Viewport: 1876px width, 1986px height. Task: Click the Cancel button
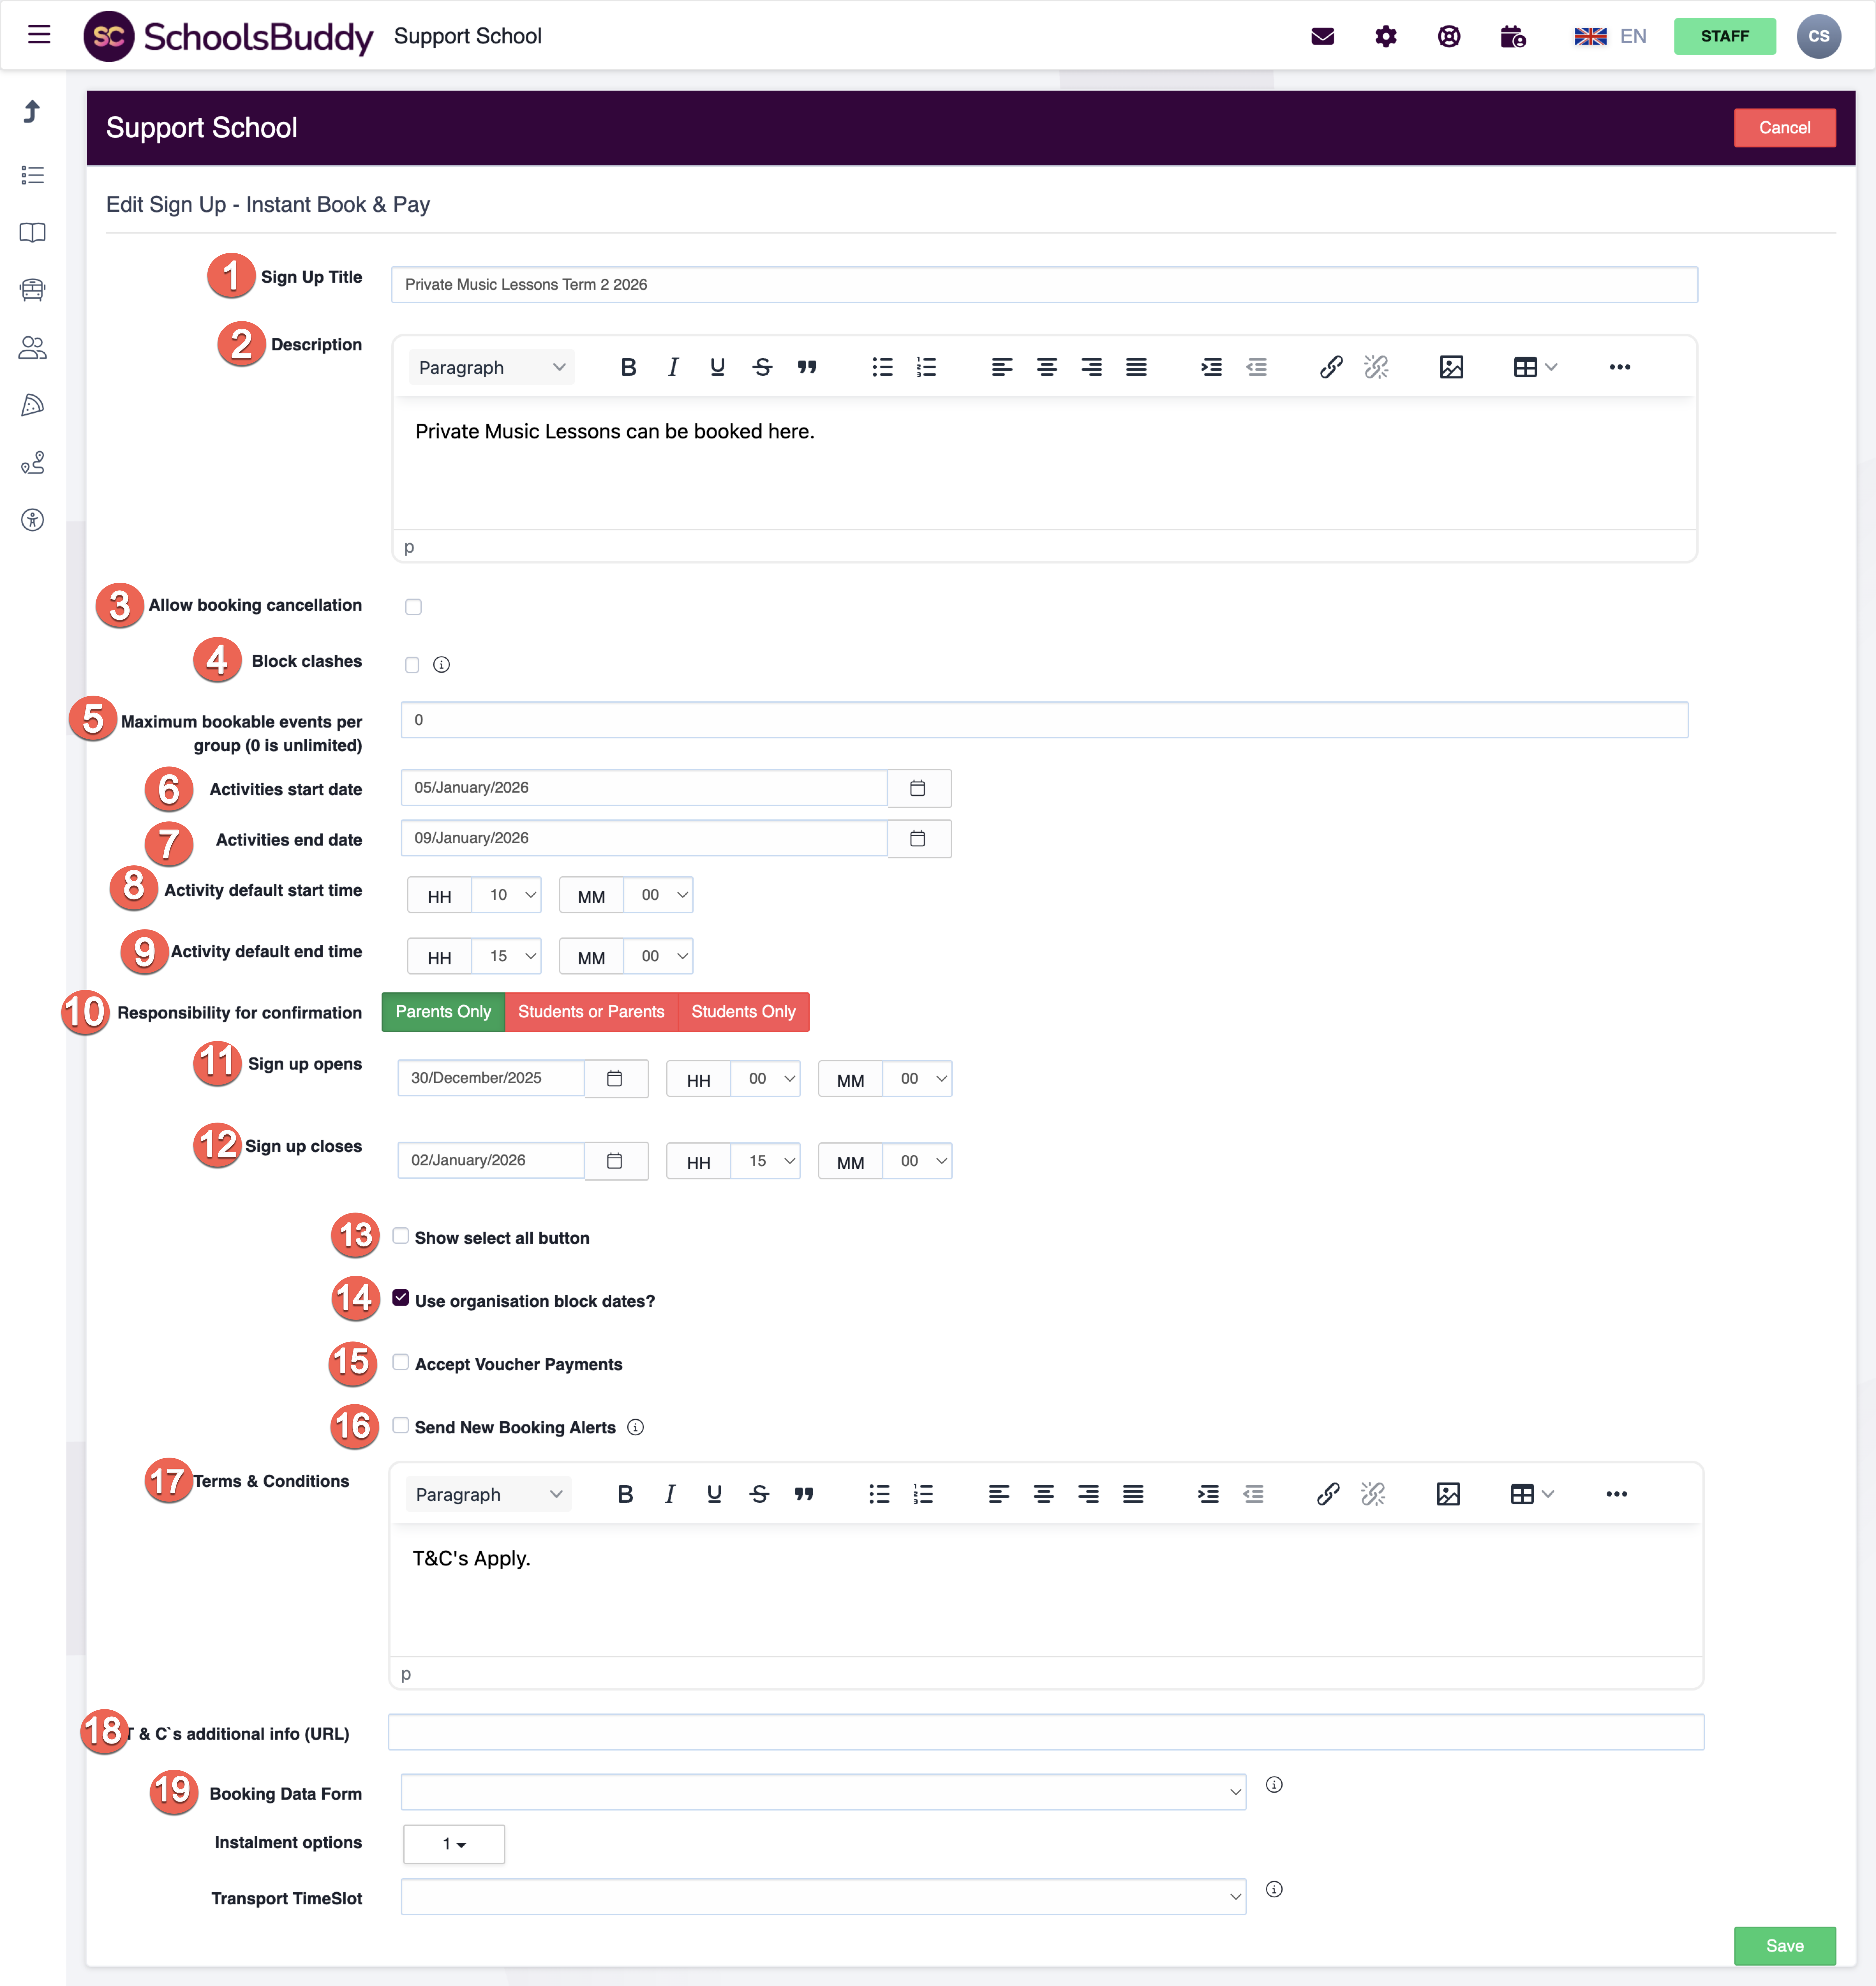(x=1784, y=128)
